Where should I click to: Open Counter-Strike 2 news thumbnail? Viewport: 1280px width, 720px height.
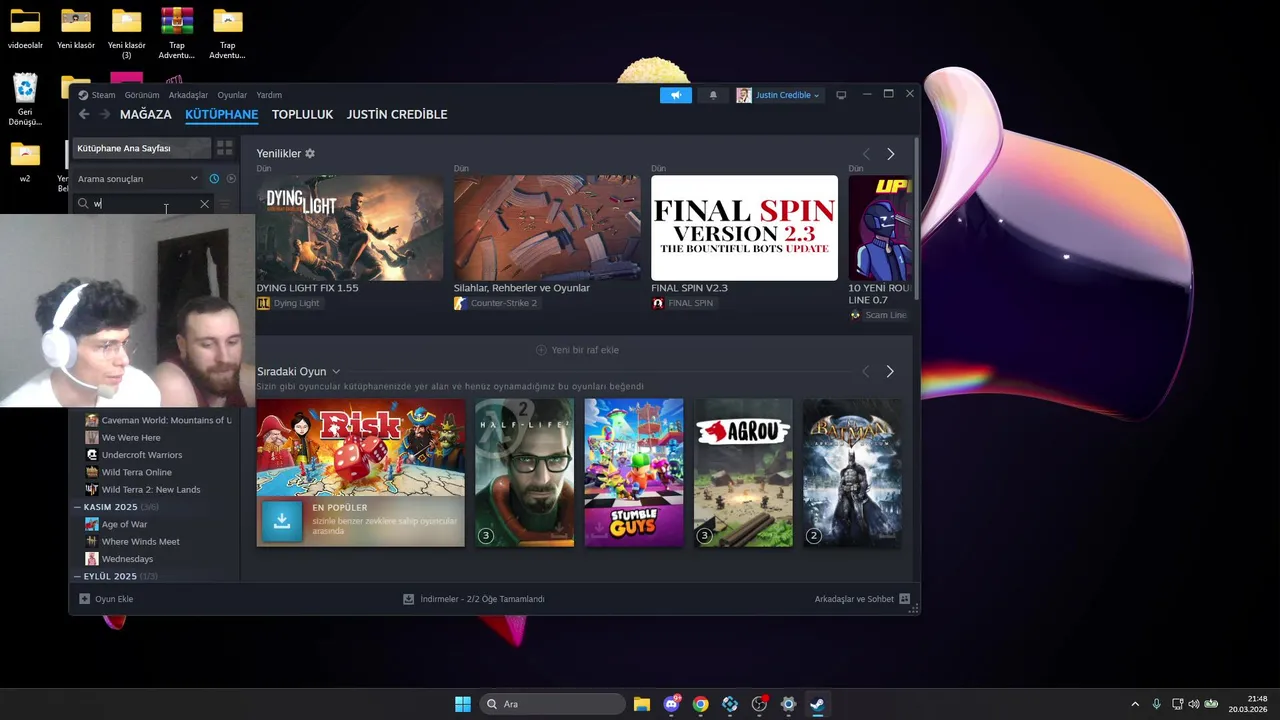(547, 228)
